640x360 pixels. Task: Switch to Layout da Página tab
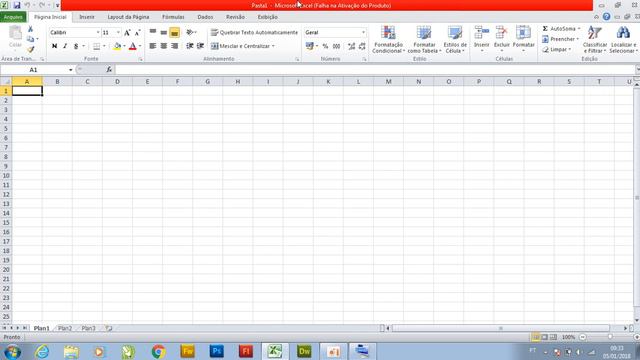click(128, 17)
